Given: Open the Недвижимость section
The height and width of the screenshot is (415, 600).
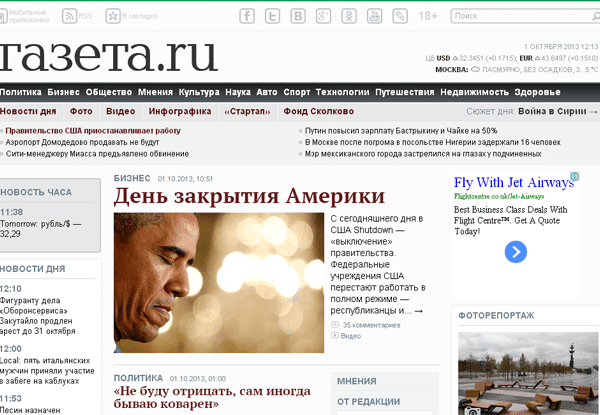Looking at the screenshot, I should [x=474, y=92].
